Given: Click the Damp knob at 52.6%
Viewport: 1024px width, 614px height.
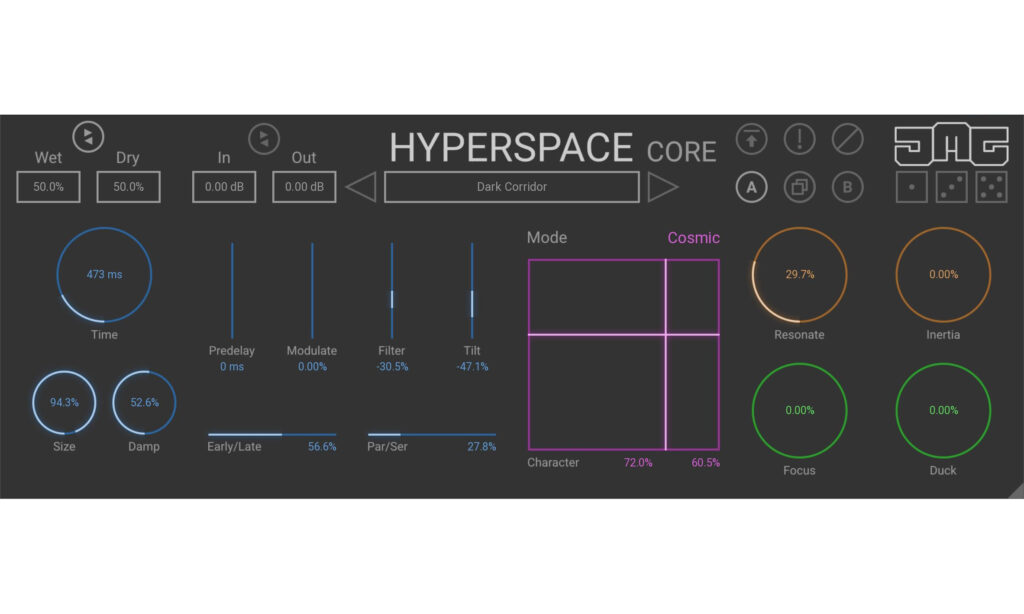Looking at the screenshot, I should pos(144,402).
